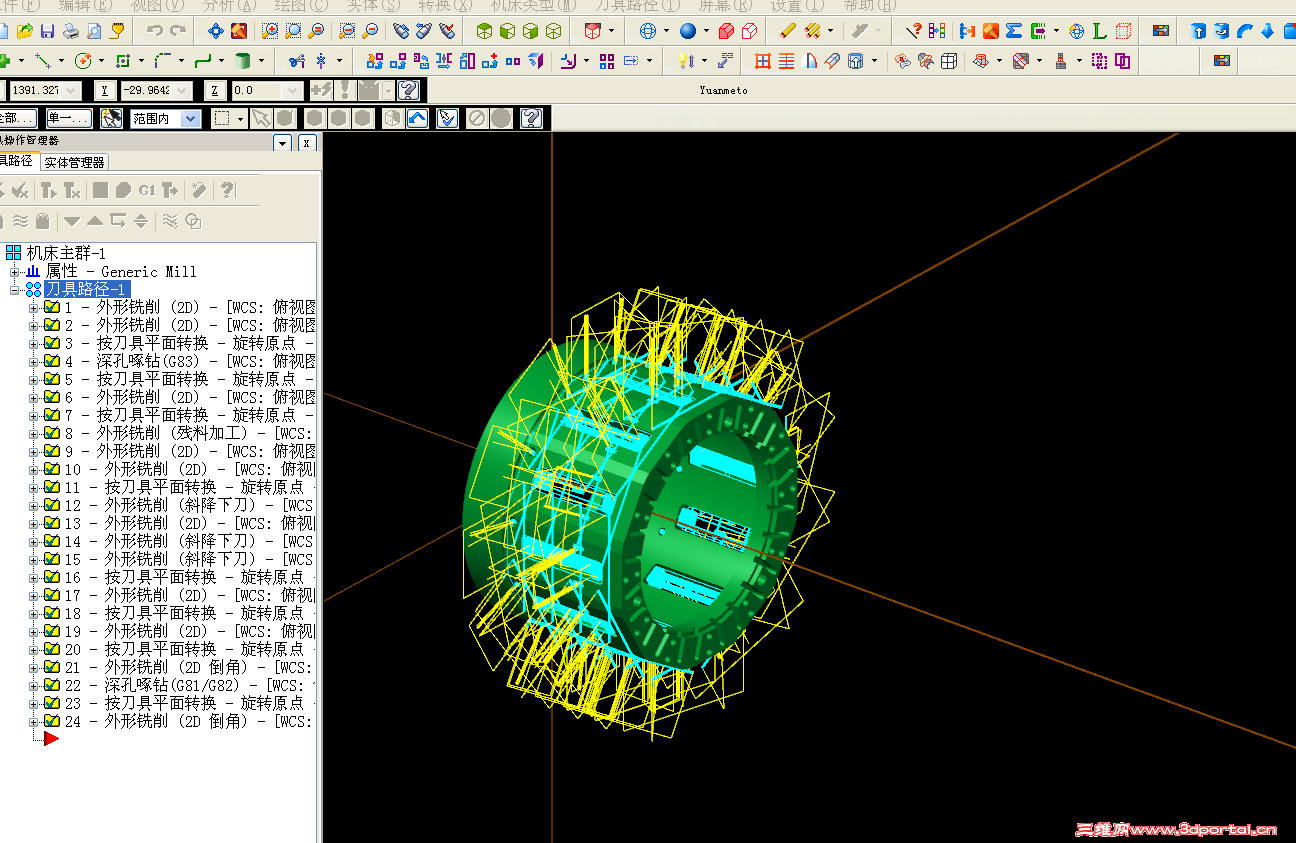Click the red grid icon in second toolbar

tap(763, 61)
